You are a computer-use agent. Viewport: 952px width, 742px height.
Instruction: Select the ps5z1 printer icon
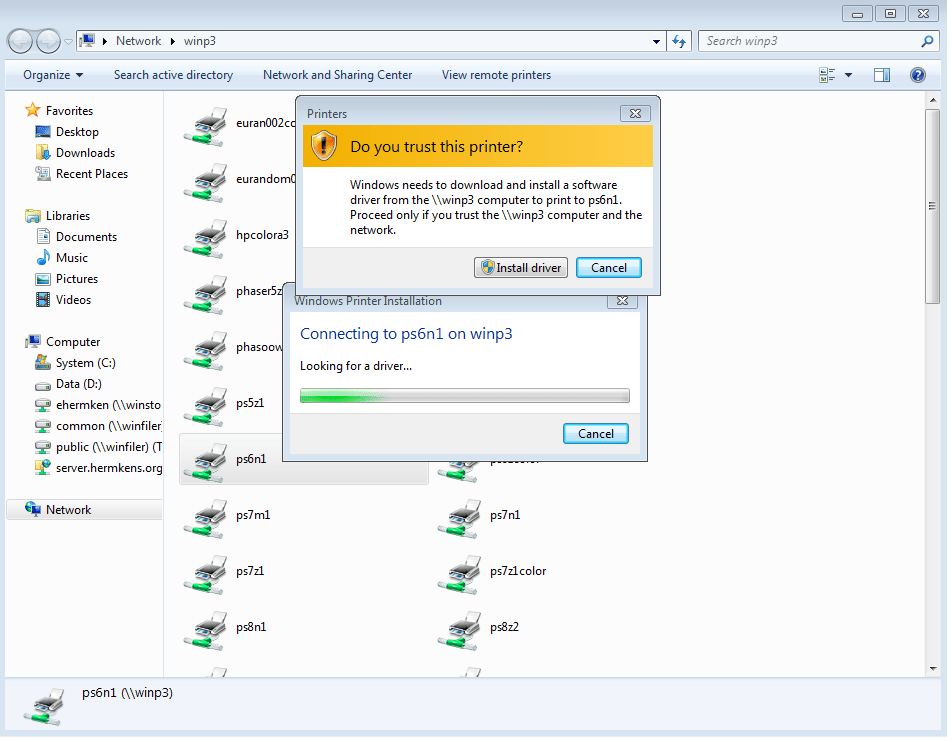tap(206, 406)
